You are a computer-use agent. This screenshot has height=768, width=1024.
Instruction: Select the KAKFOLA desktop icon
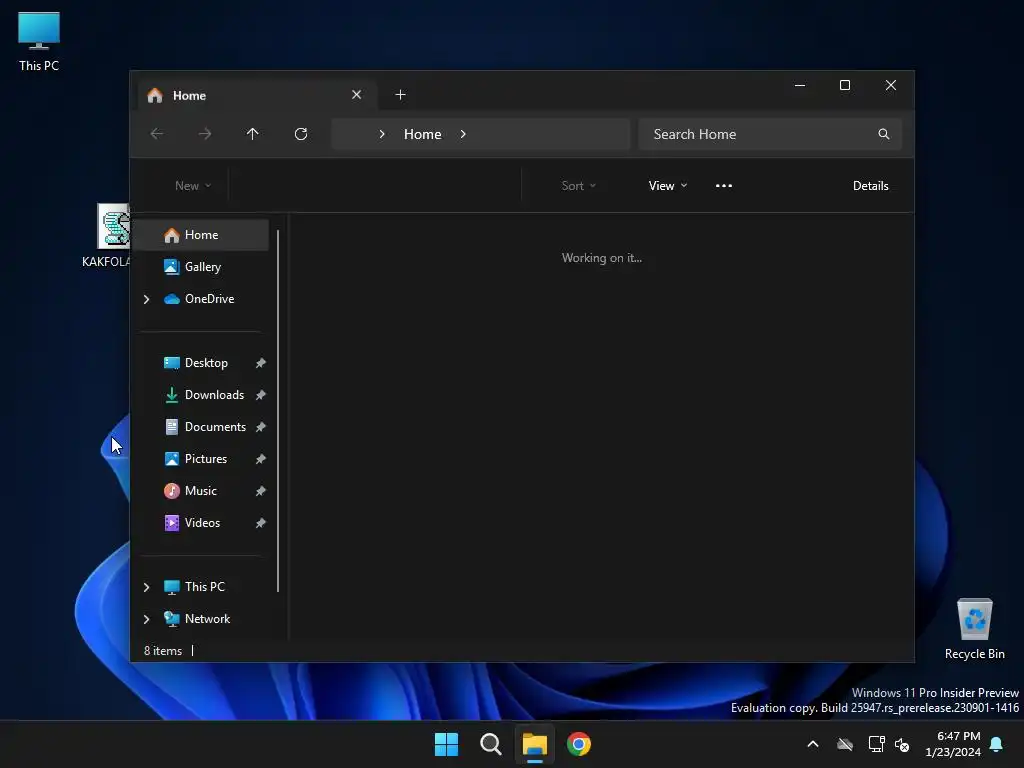(106, 235)
